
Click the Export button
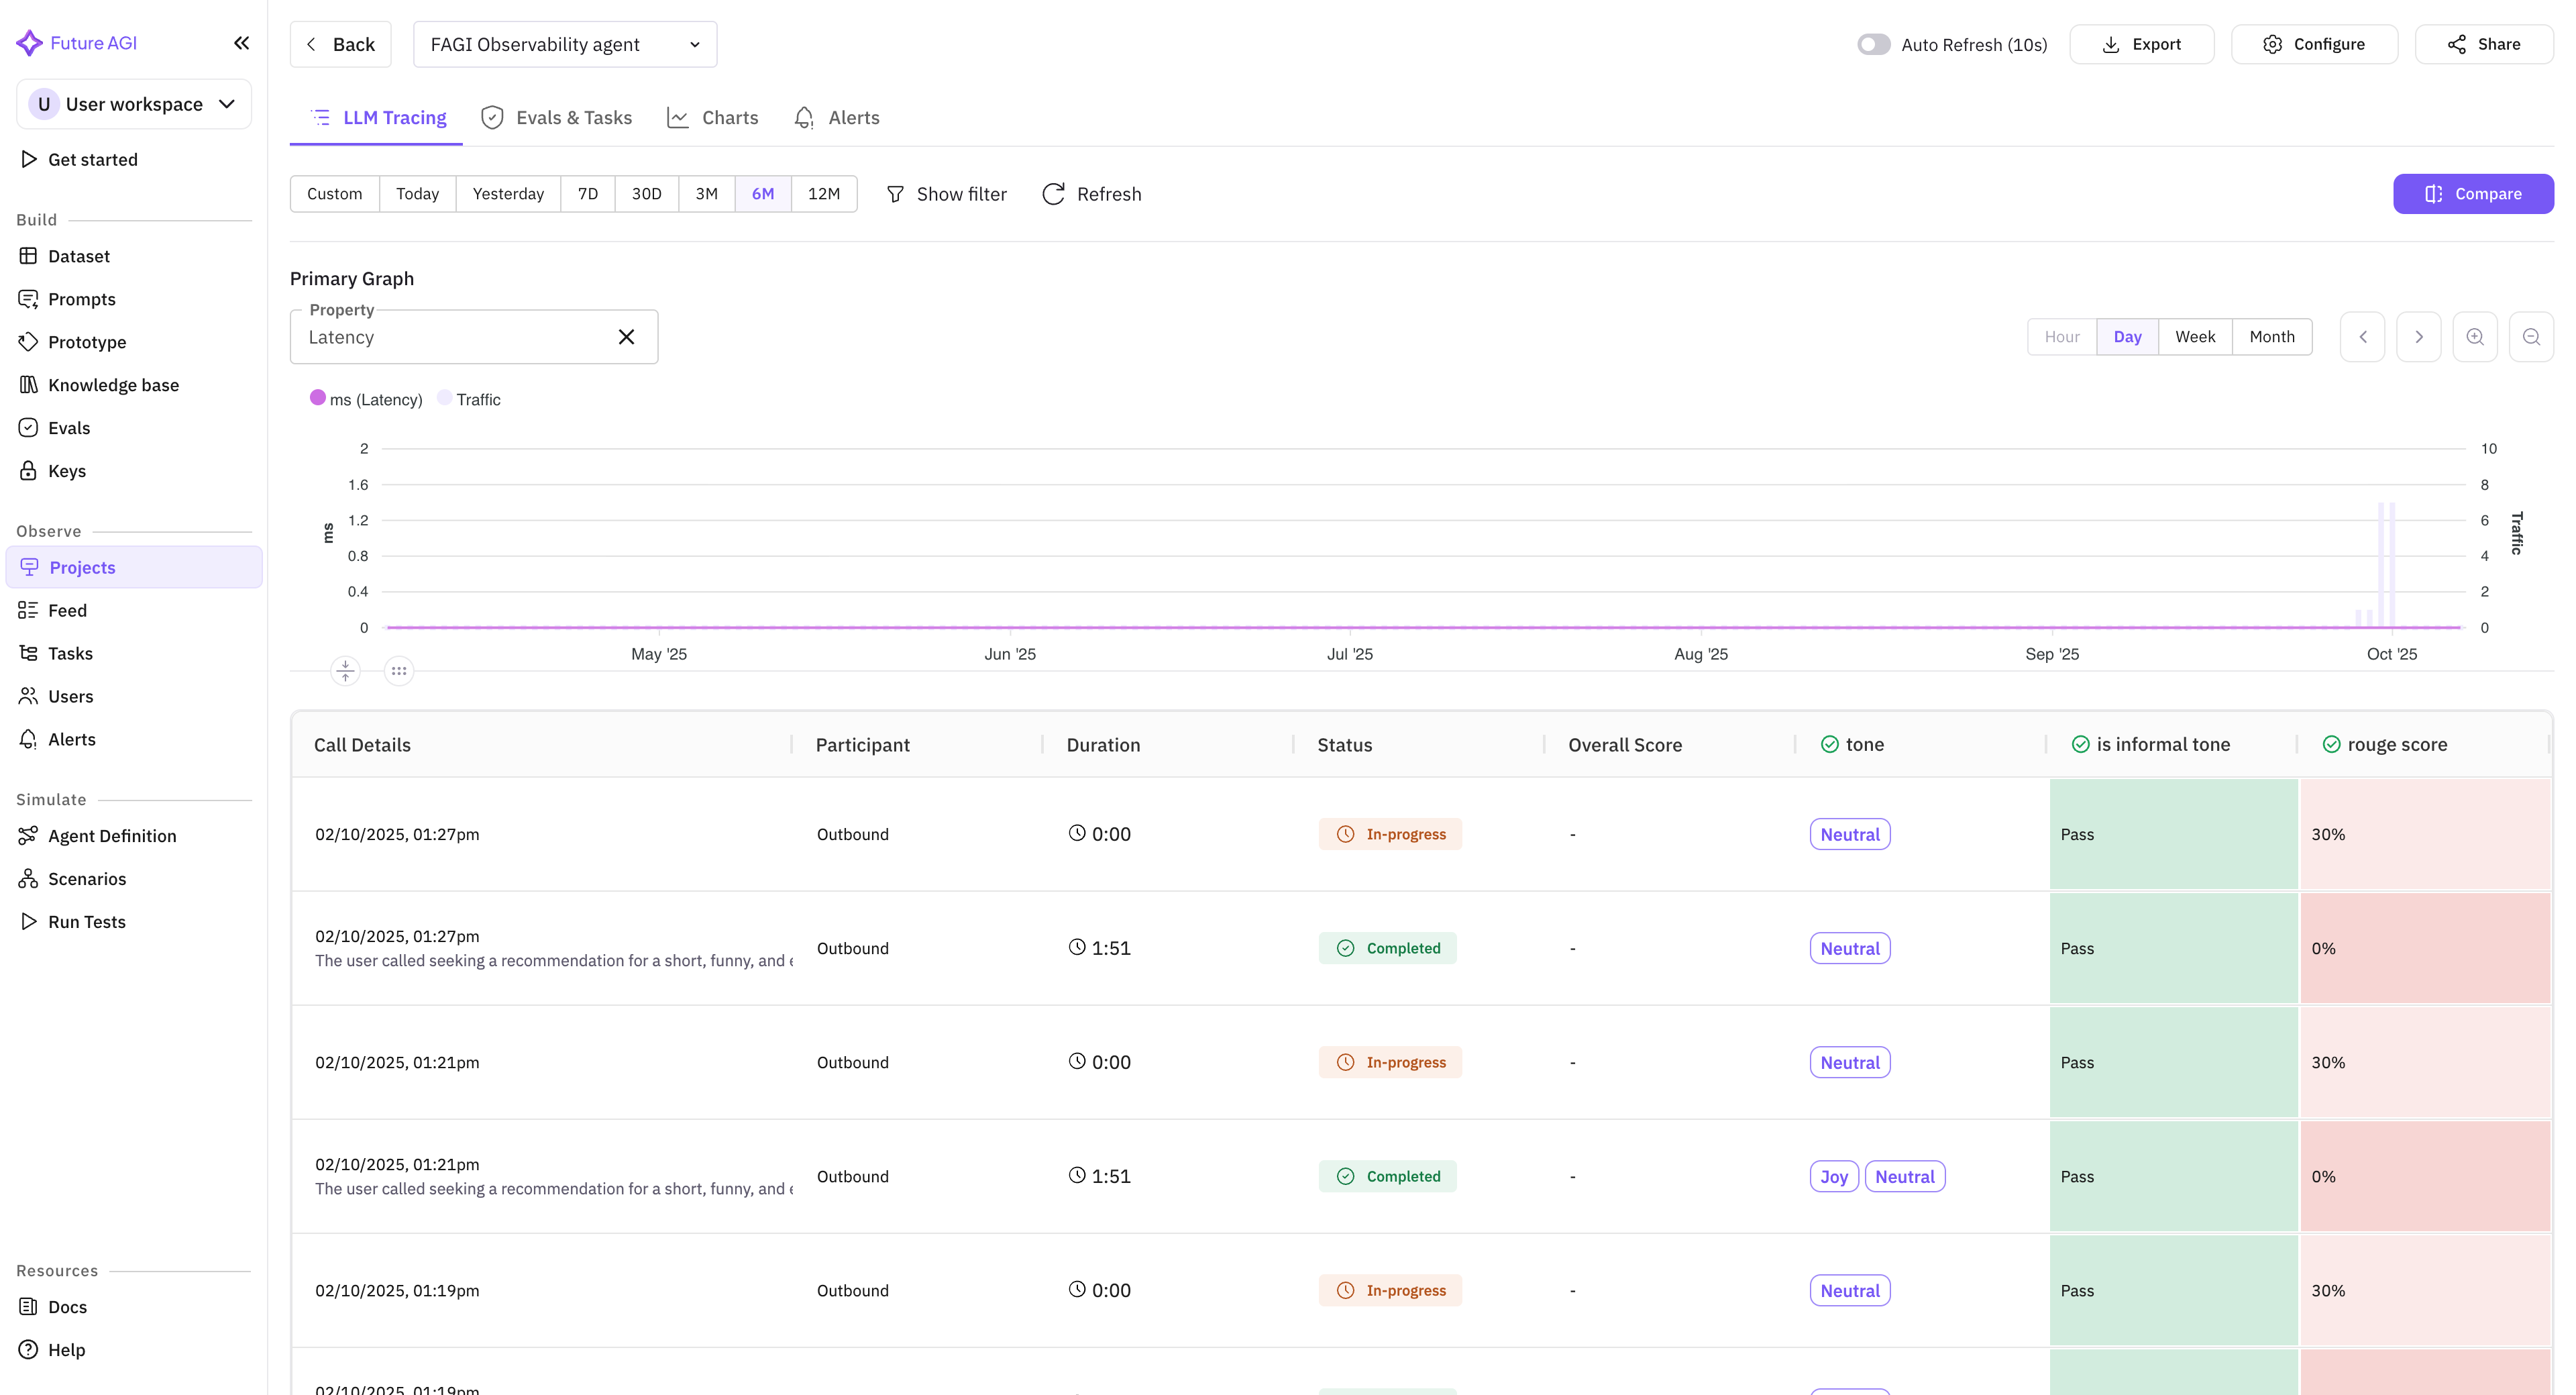pyautogui.click(x=2141, y=43)
